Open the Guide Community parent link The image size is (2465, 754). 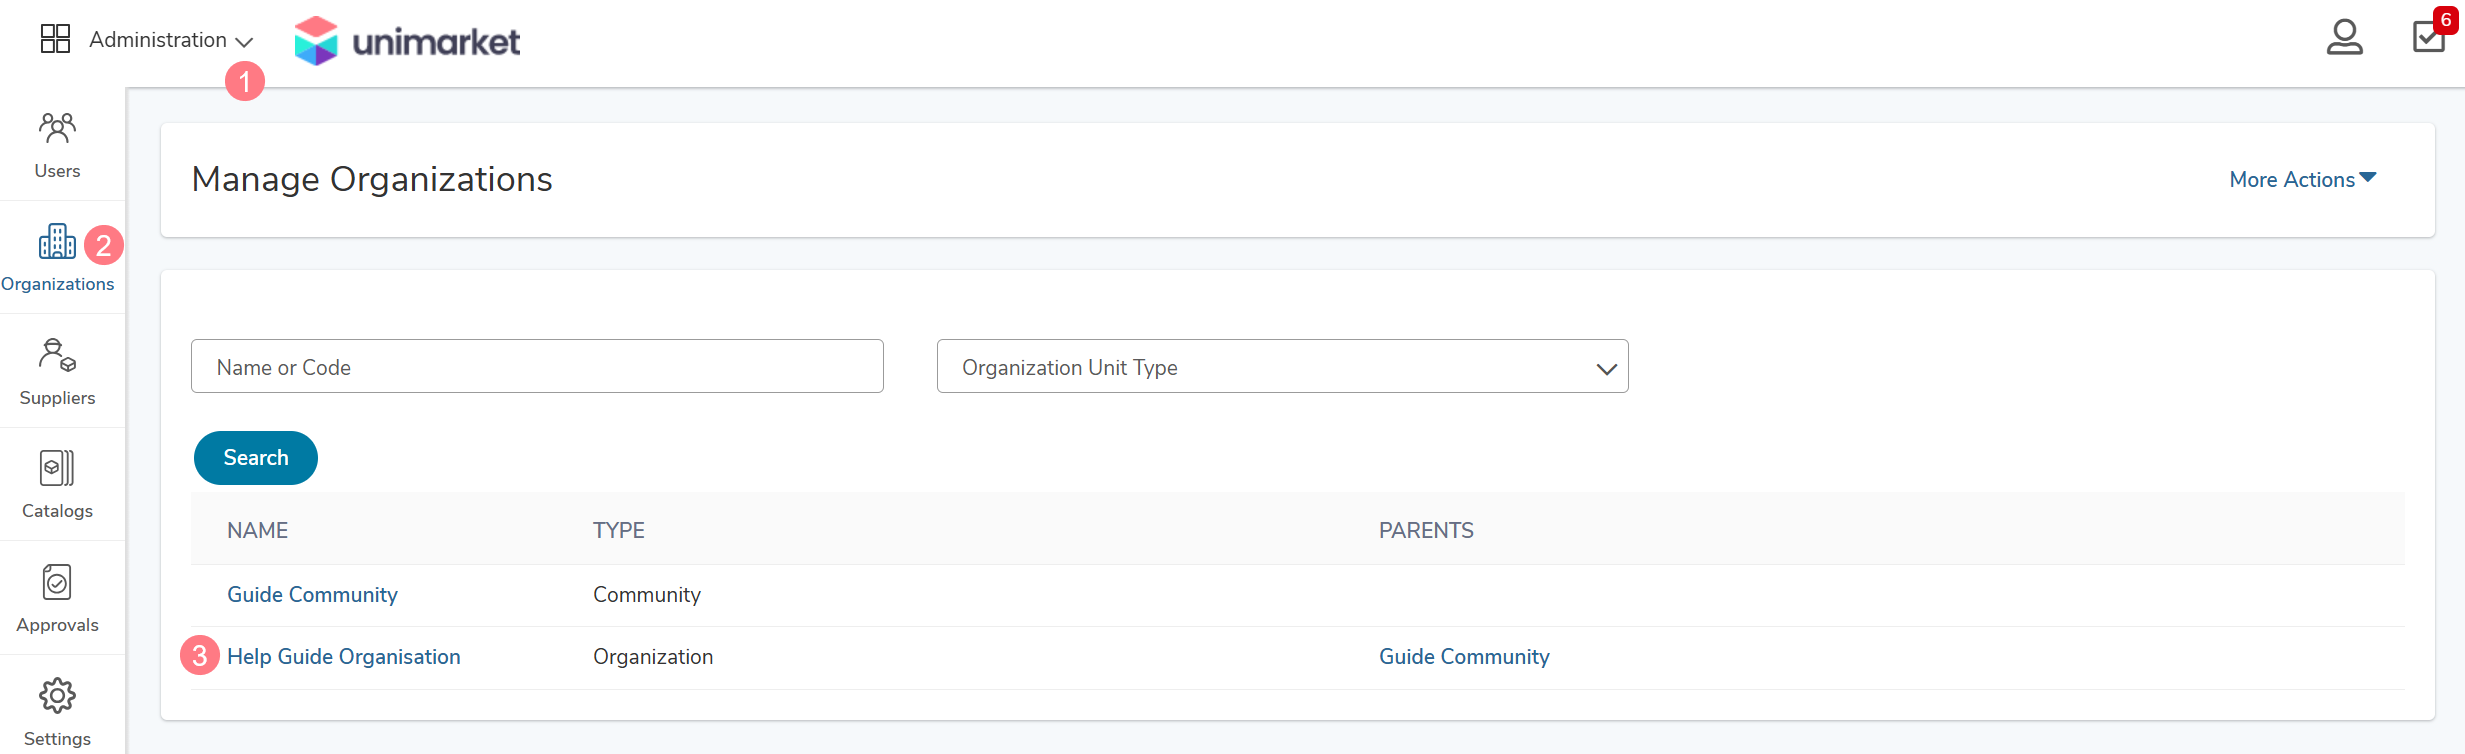(x=1464, y=657)
